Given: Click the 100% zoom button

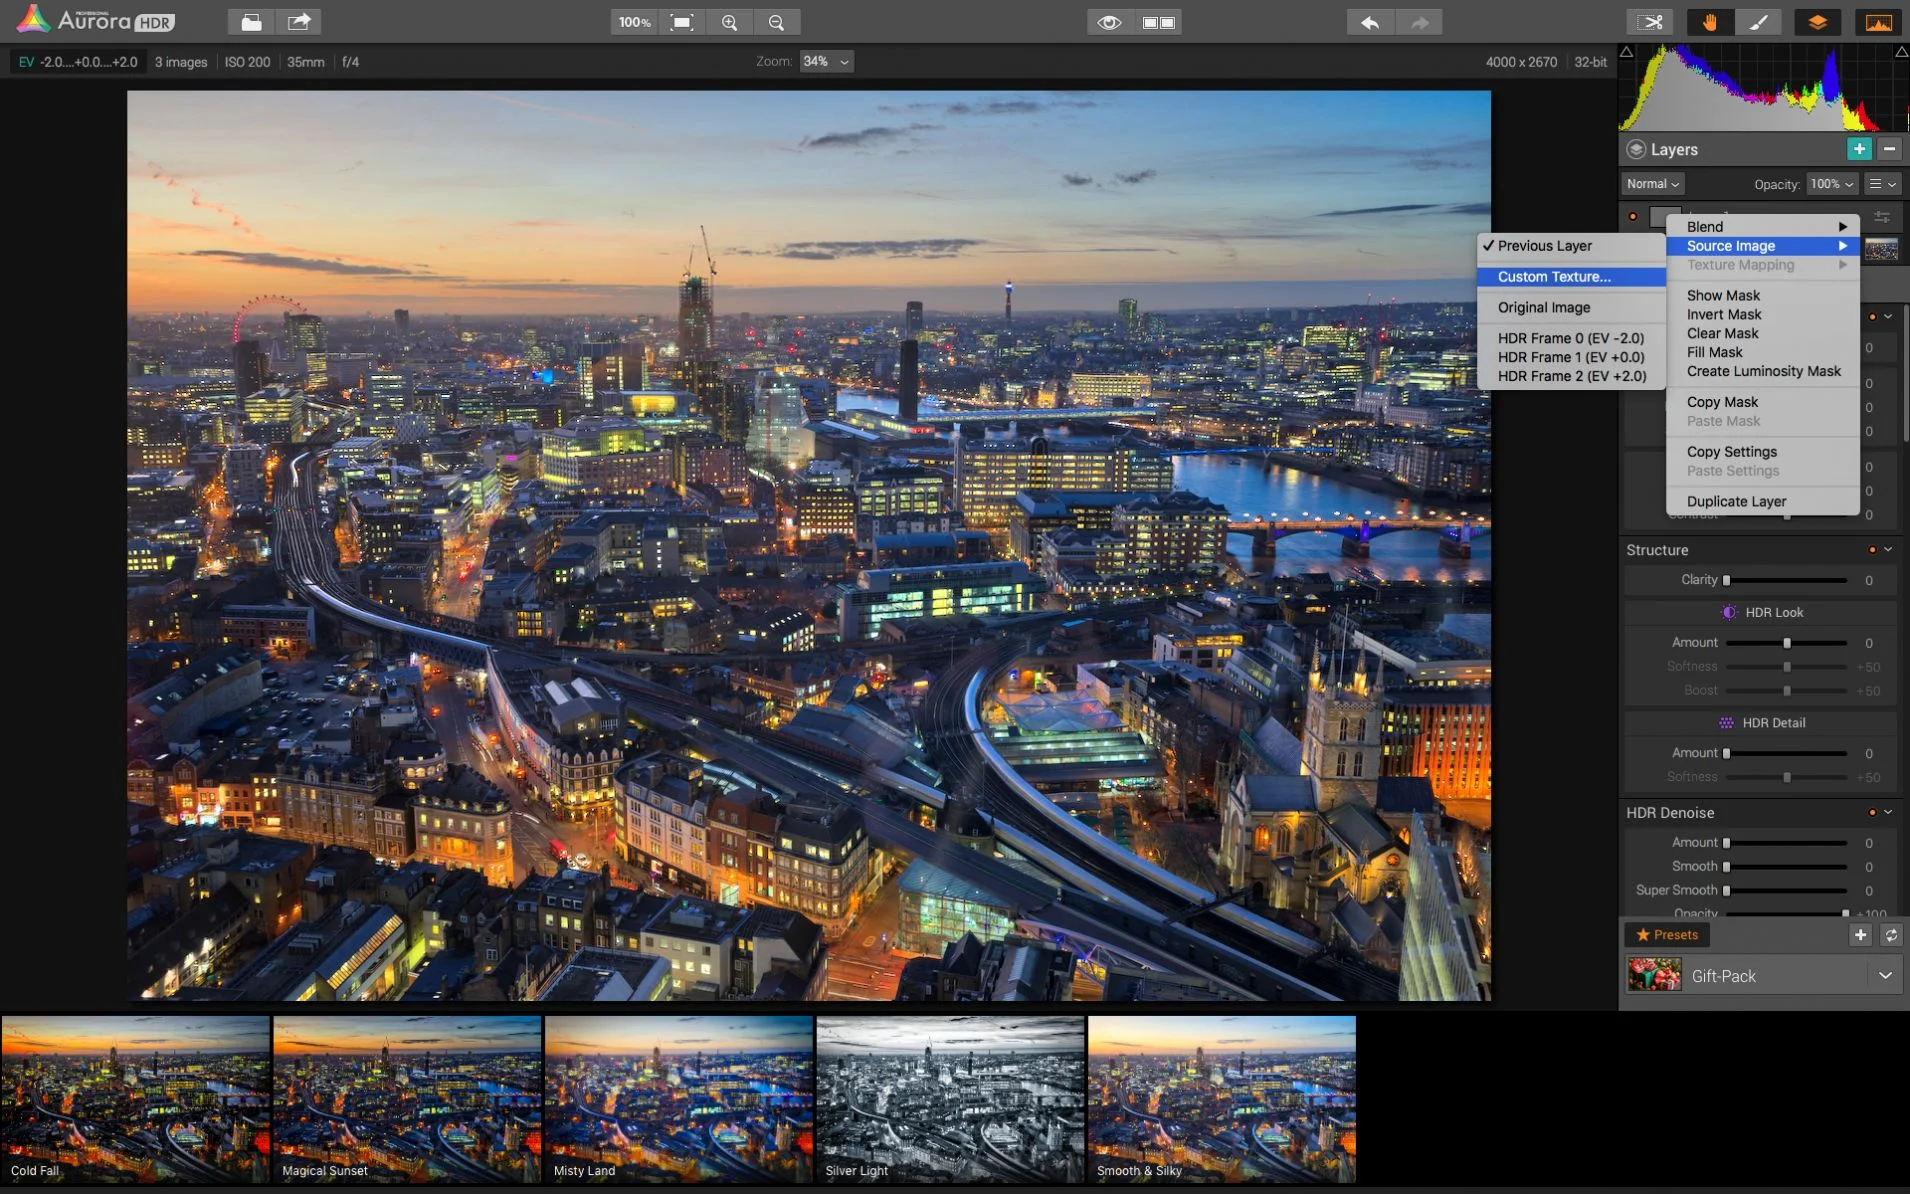Looking at the screenshot, I should [634, 22].
